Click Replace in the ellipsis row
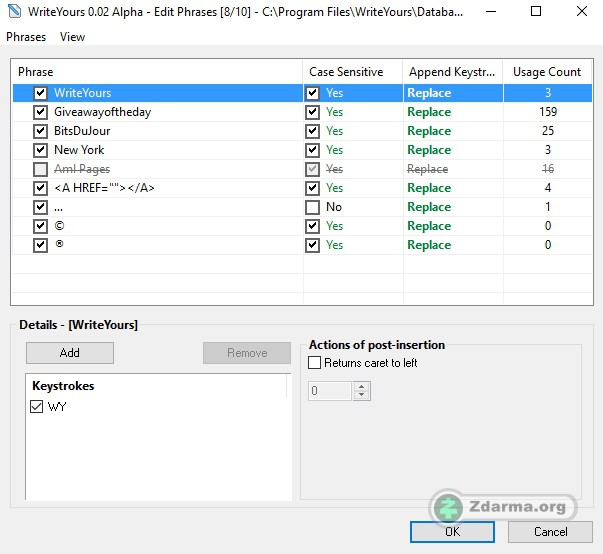Image resolution: width=603 pixels, height=554 pixels. 429,207
